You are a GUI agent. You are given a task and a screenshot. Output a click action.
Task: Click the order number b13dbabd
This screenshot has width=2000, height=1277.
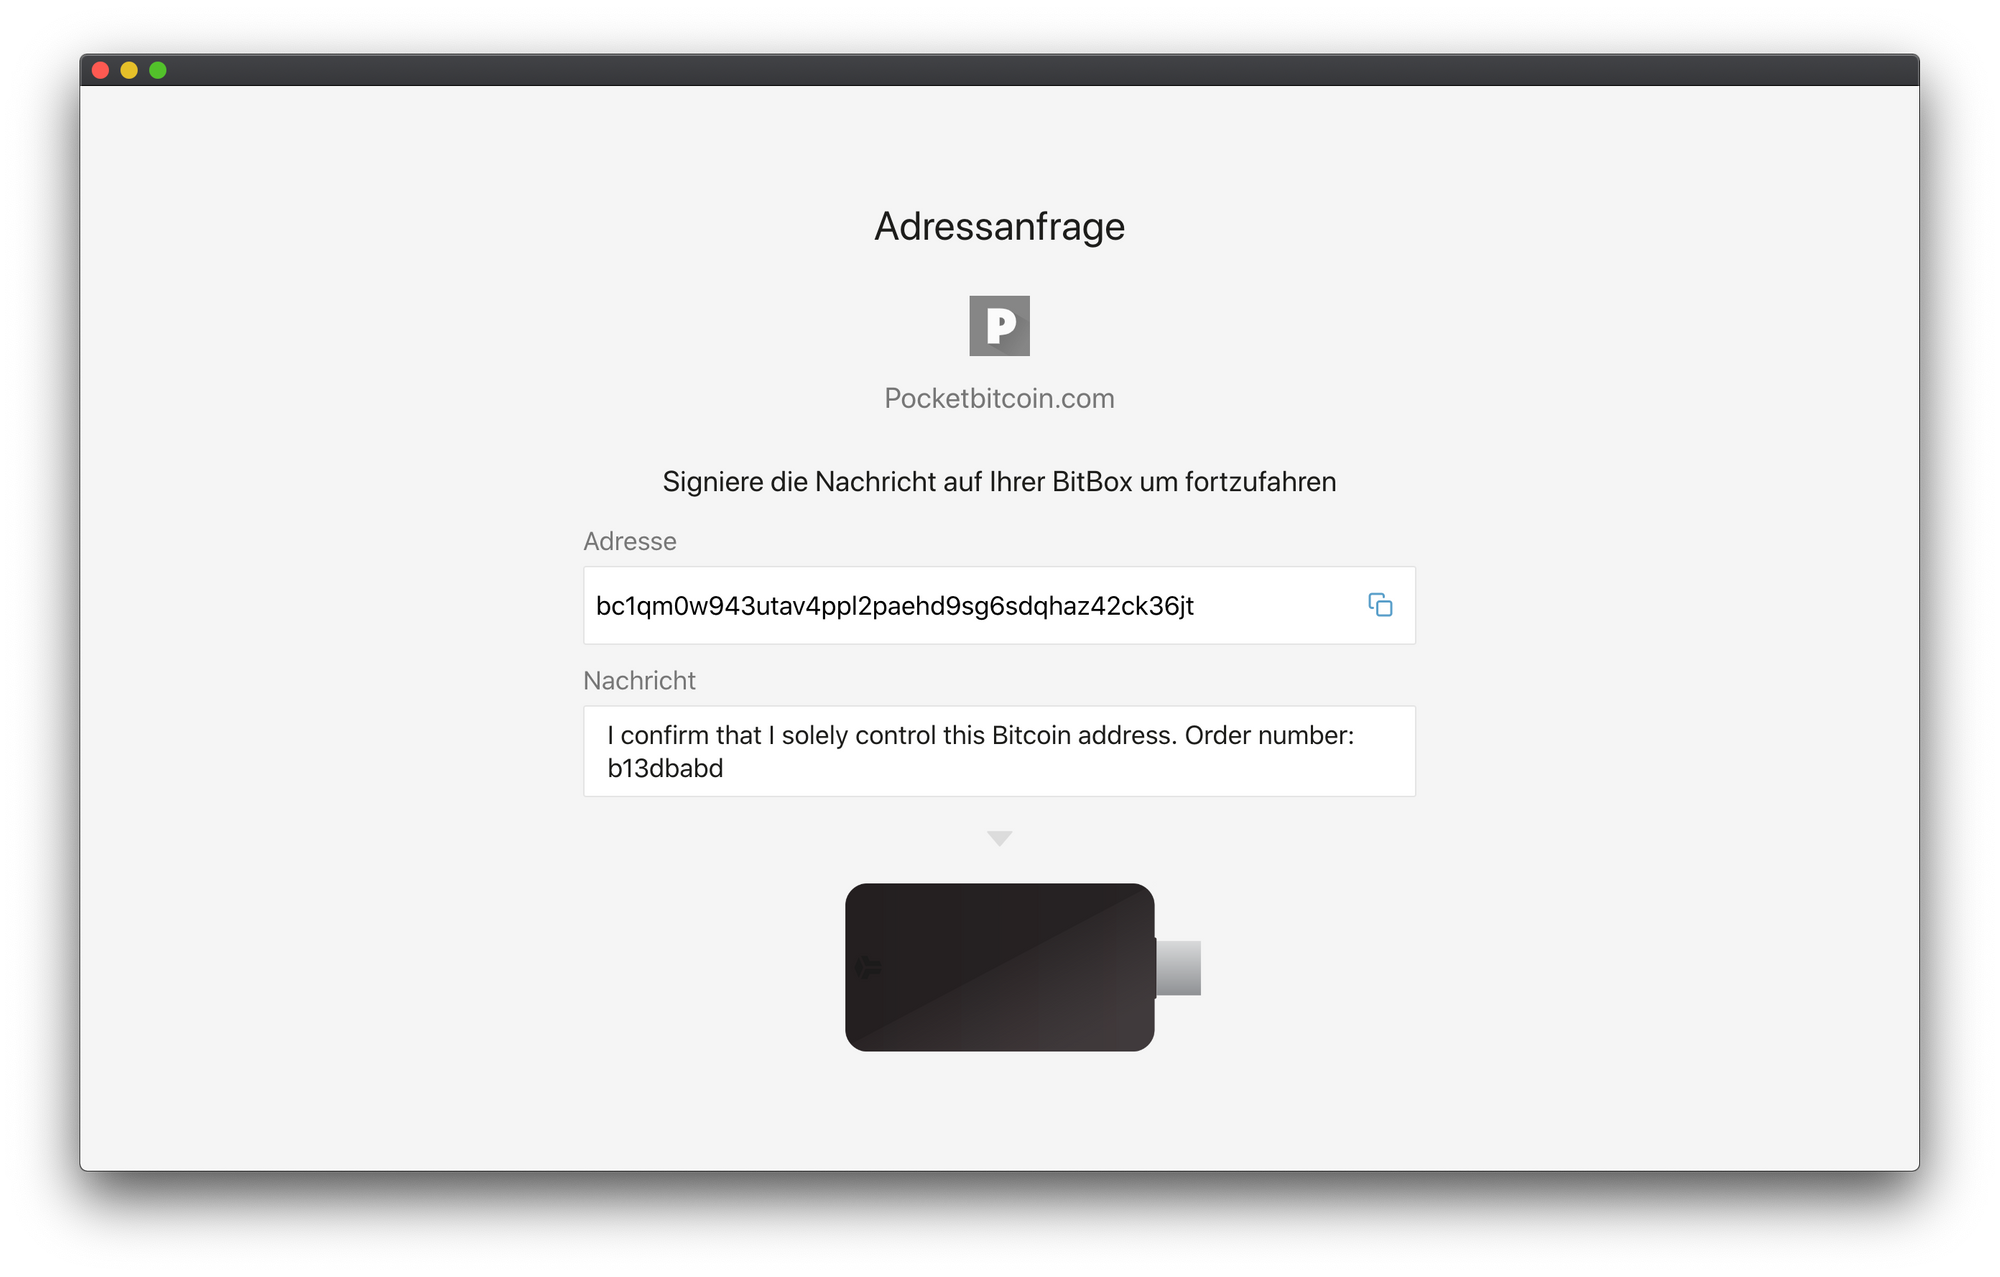665,768
